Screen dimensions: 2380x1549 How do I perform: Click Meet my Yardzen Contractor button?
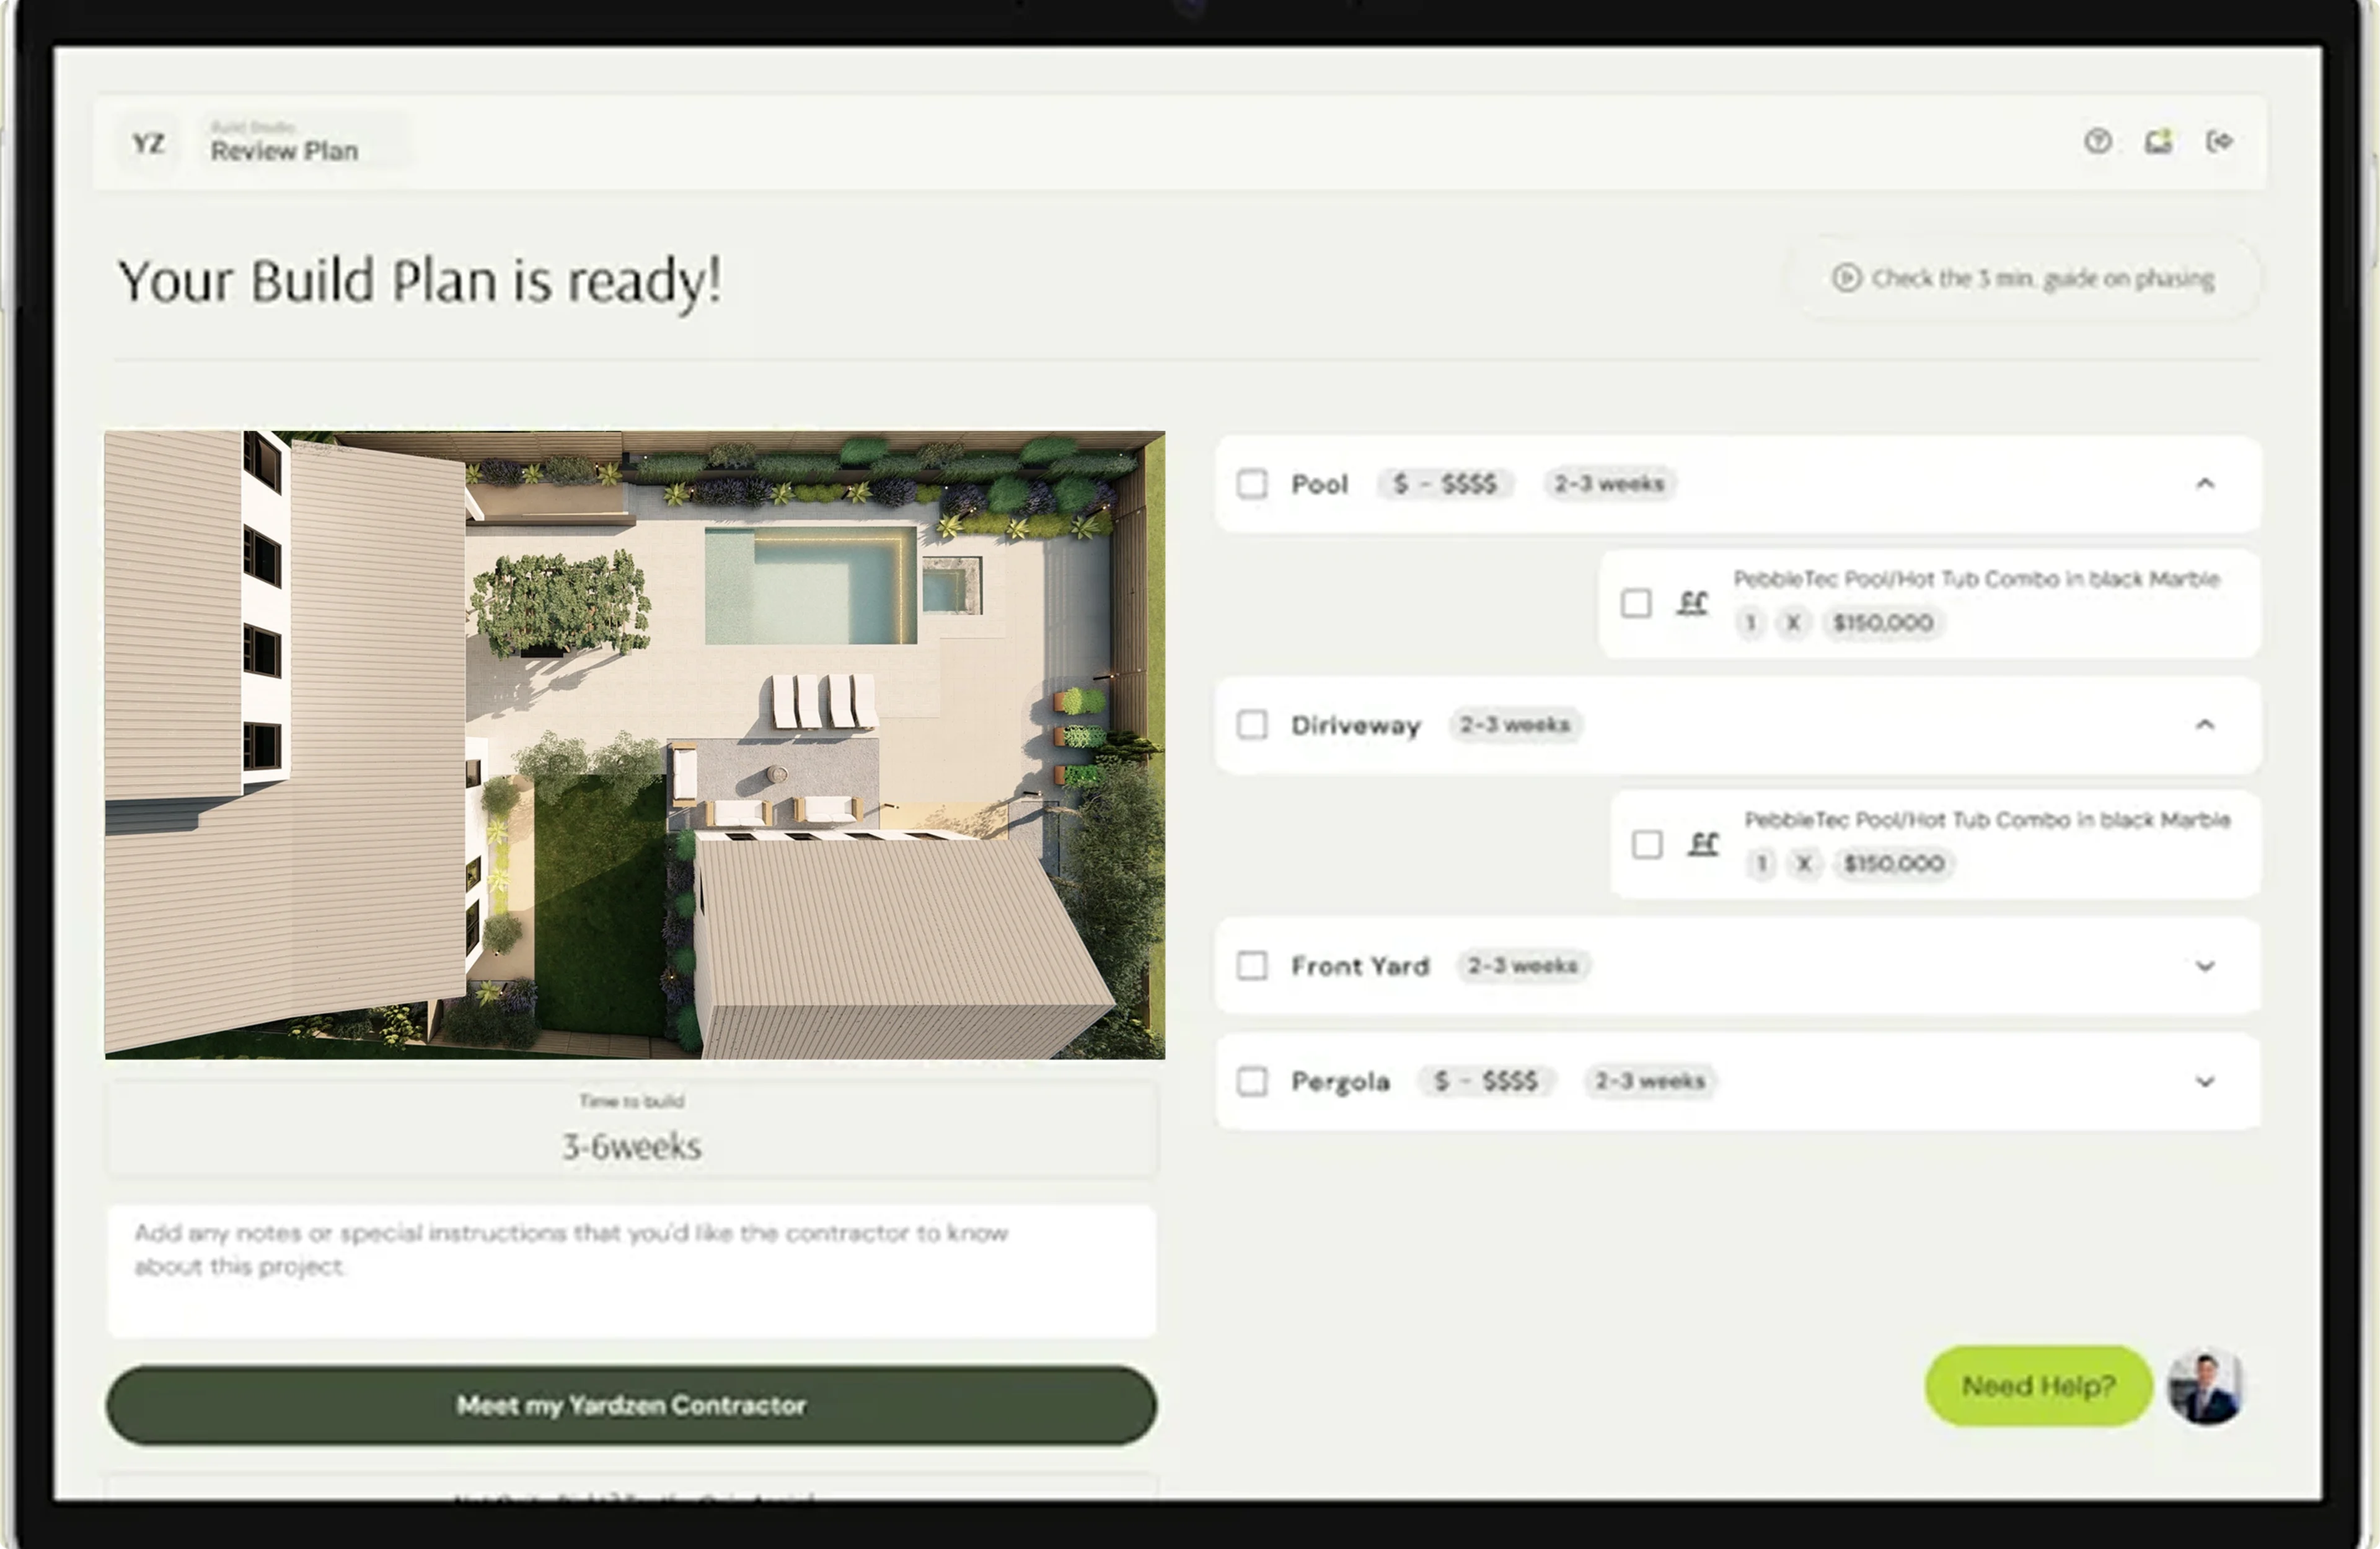631,1405
